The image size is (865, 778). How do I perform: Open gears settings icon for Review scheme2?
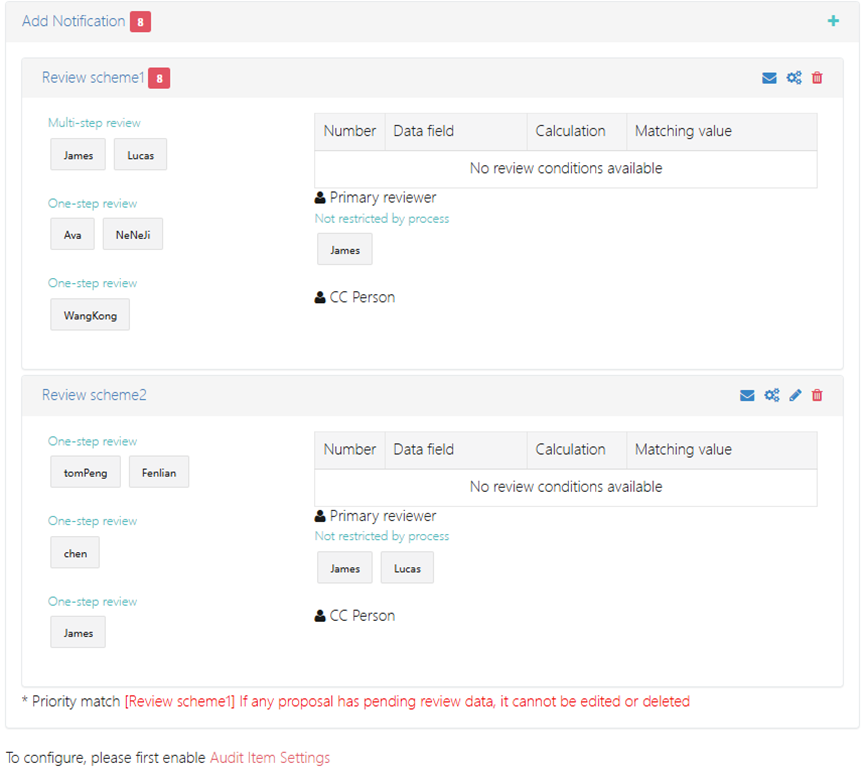click(x=772, y=395)
